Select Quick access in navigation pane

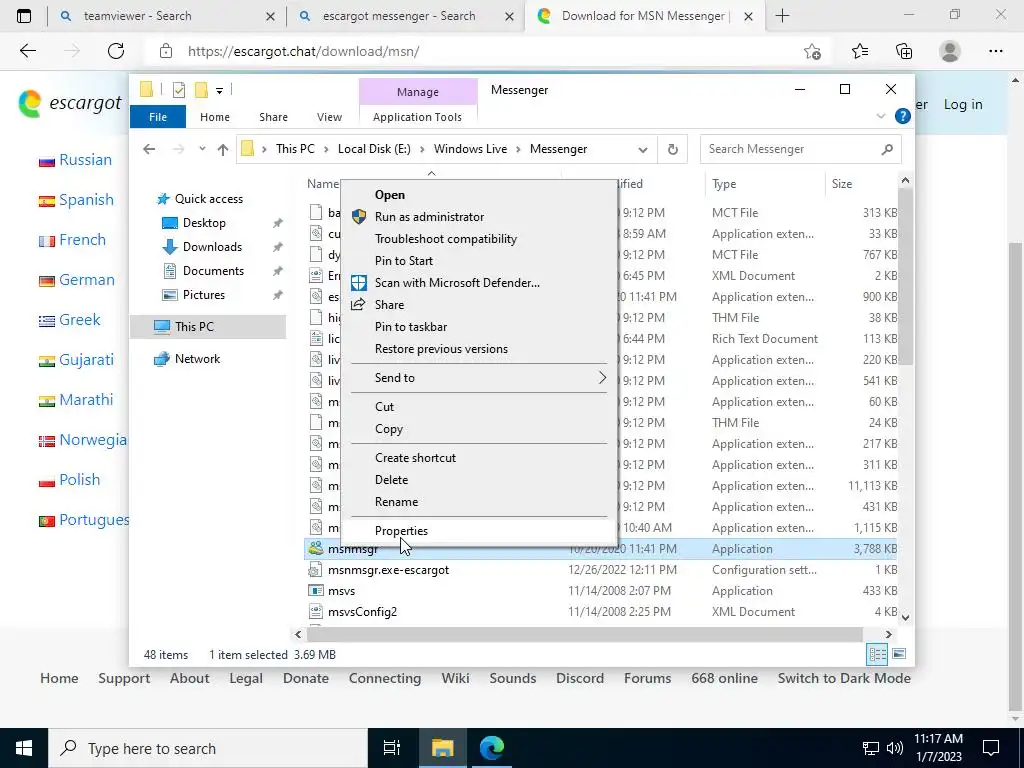[208, 199]
